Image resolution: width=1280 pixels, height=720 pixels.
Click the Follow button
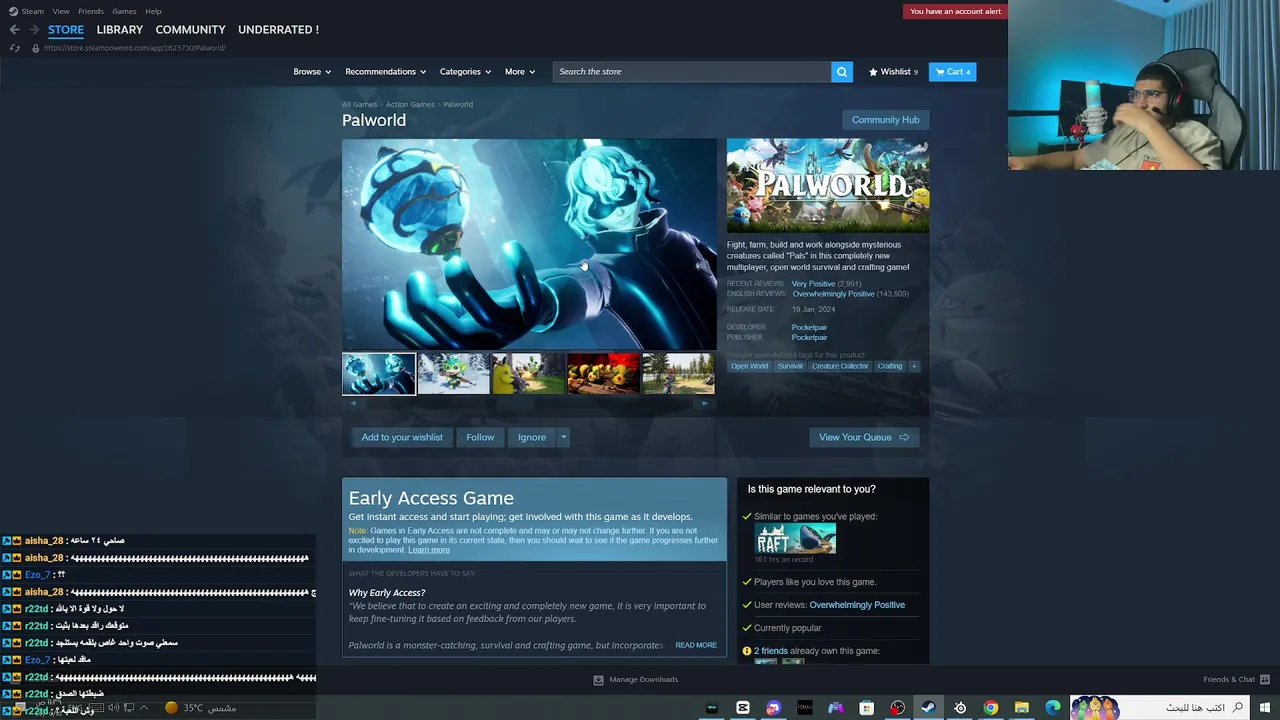tap(480, 437)
